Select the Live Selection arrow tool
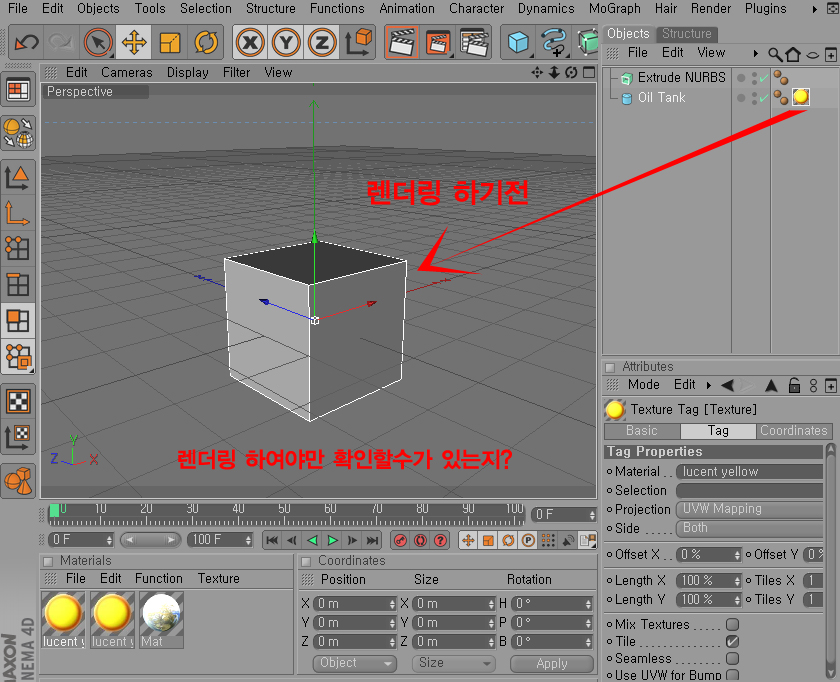This screenshot has width=840, height=682. click(98, 42)
